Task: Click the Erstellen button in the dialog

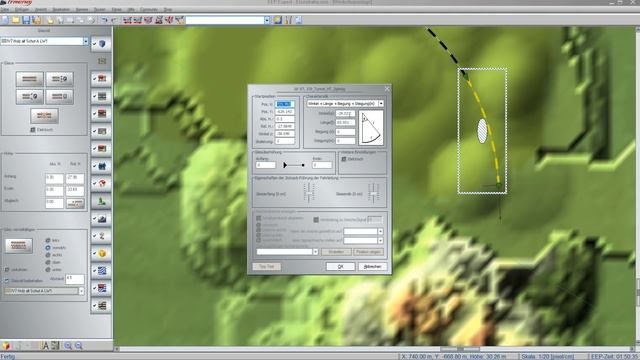Action: (336, 252)
